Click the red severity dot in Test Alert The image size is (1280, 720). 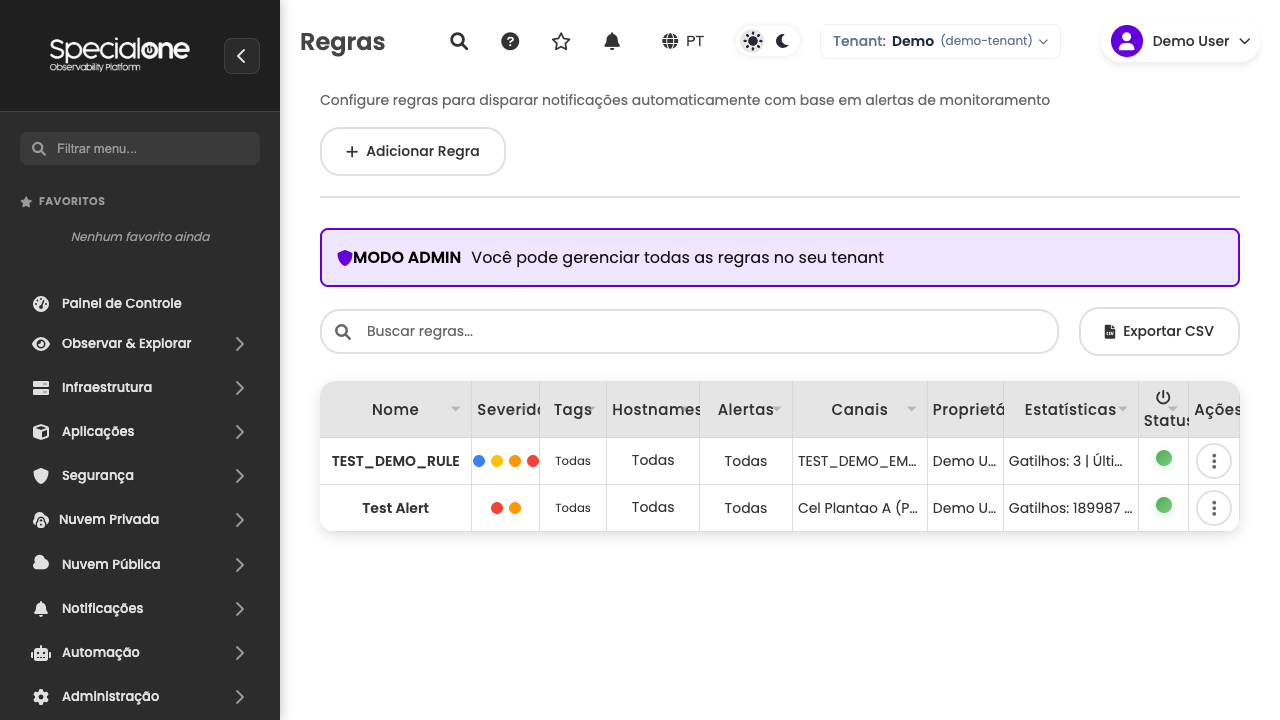coord(497,508)
